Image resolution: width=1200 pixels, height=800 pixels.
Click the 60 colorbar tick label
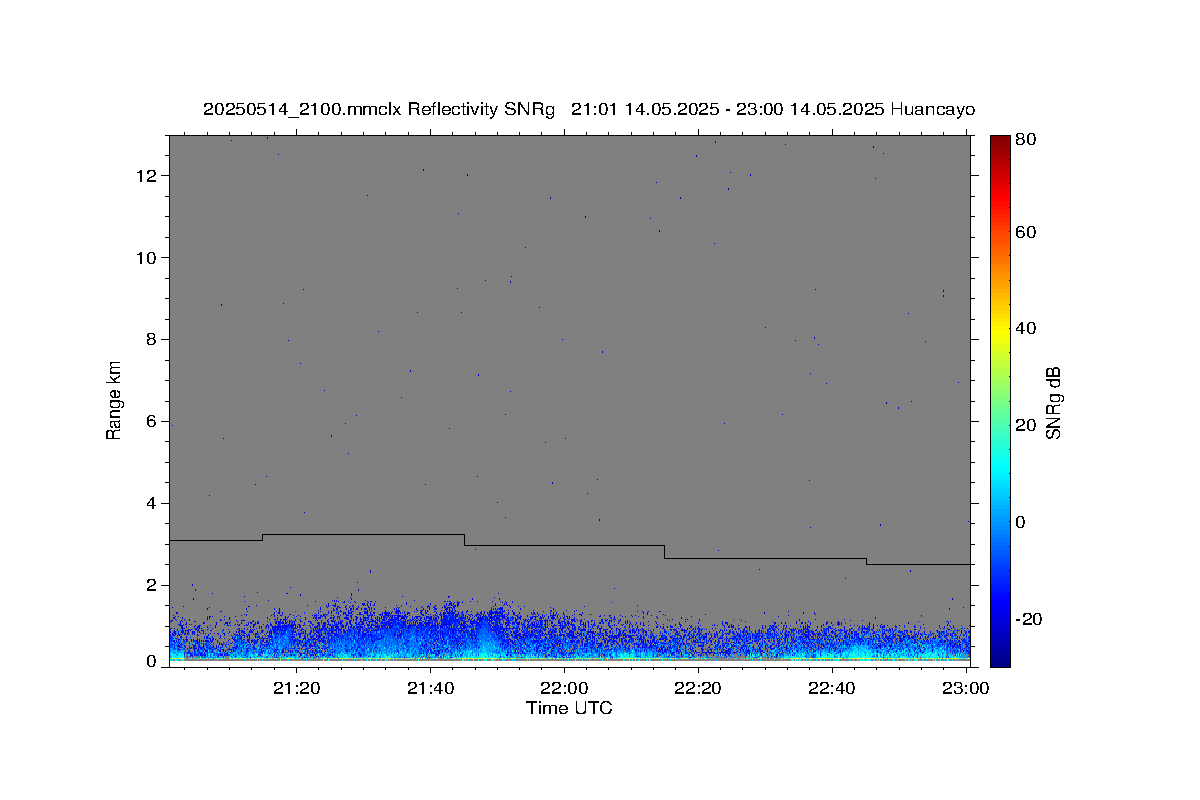point(1026,232)
